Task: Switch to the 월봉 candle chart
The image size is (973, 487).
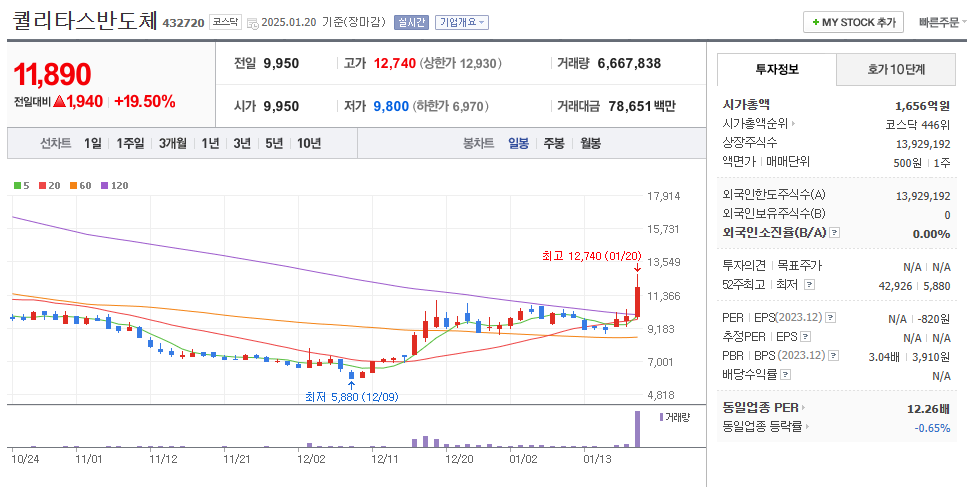Action: [x=591, y=143]
